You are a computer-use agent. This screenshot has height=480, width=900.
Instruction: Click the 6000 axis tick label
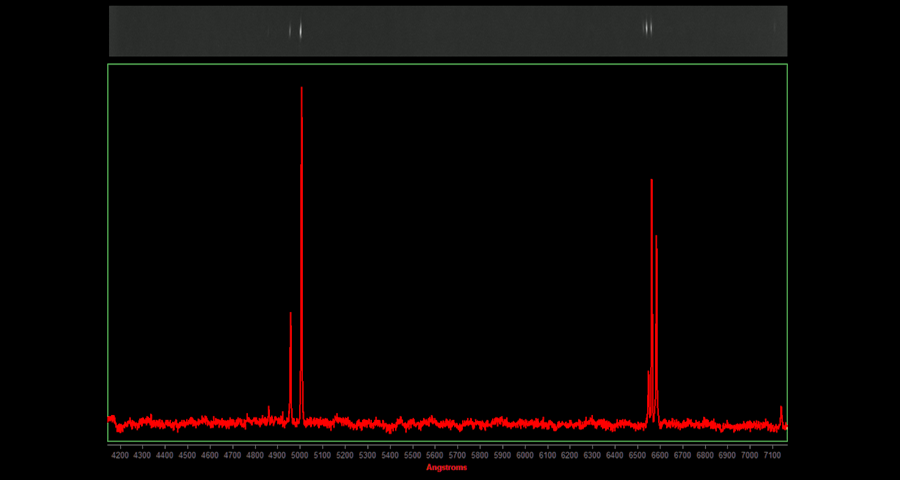point(525,455)
